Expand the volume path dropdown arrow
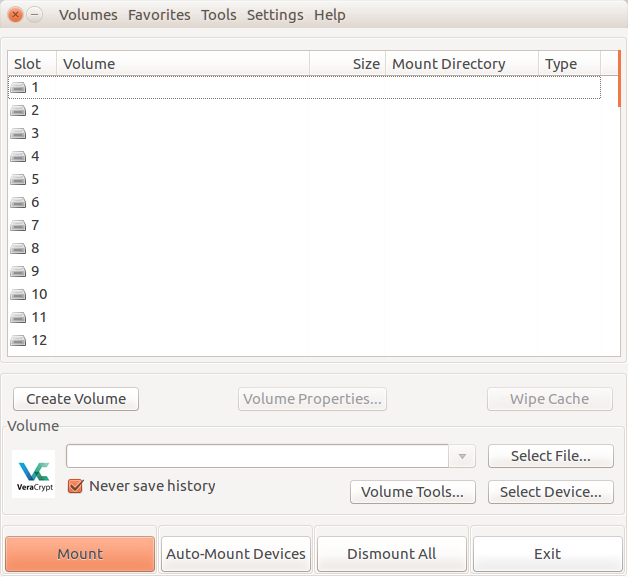This screenshot has height=577, width=628. (462, 457)
